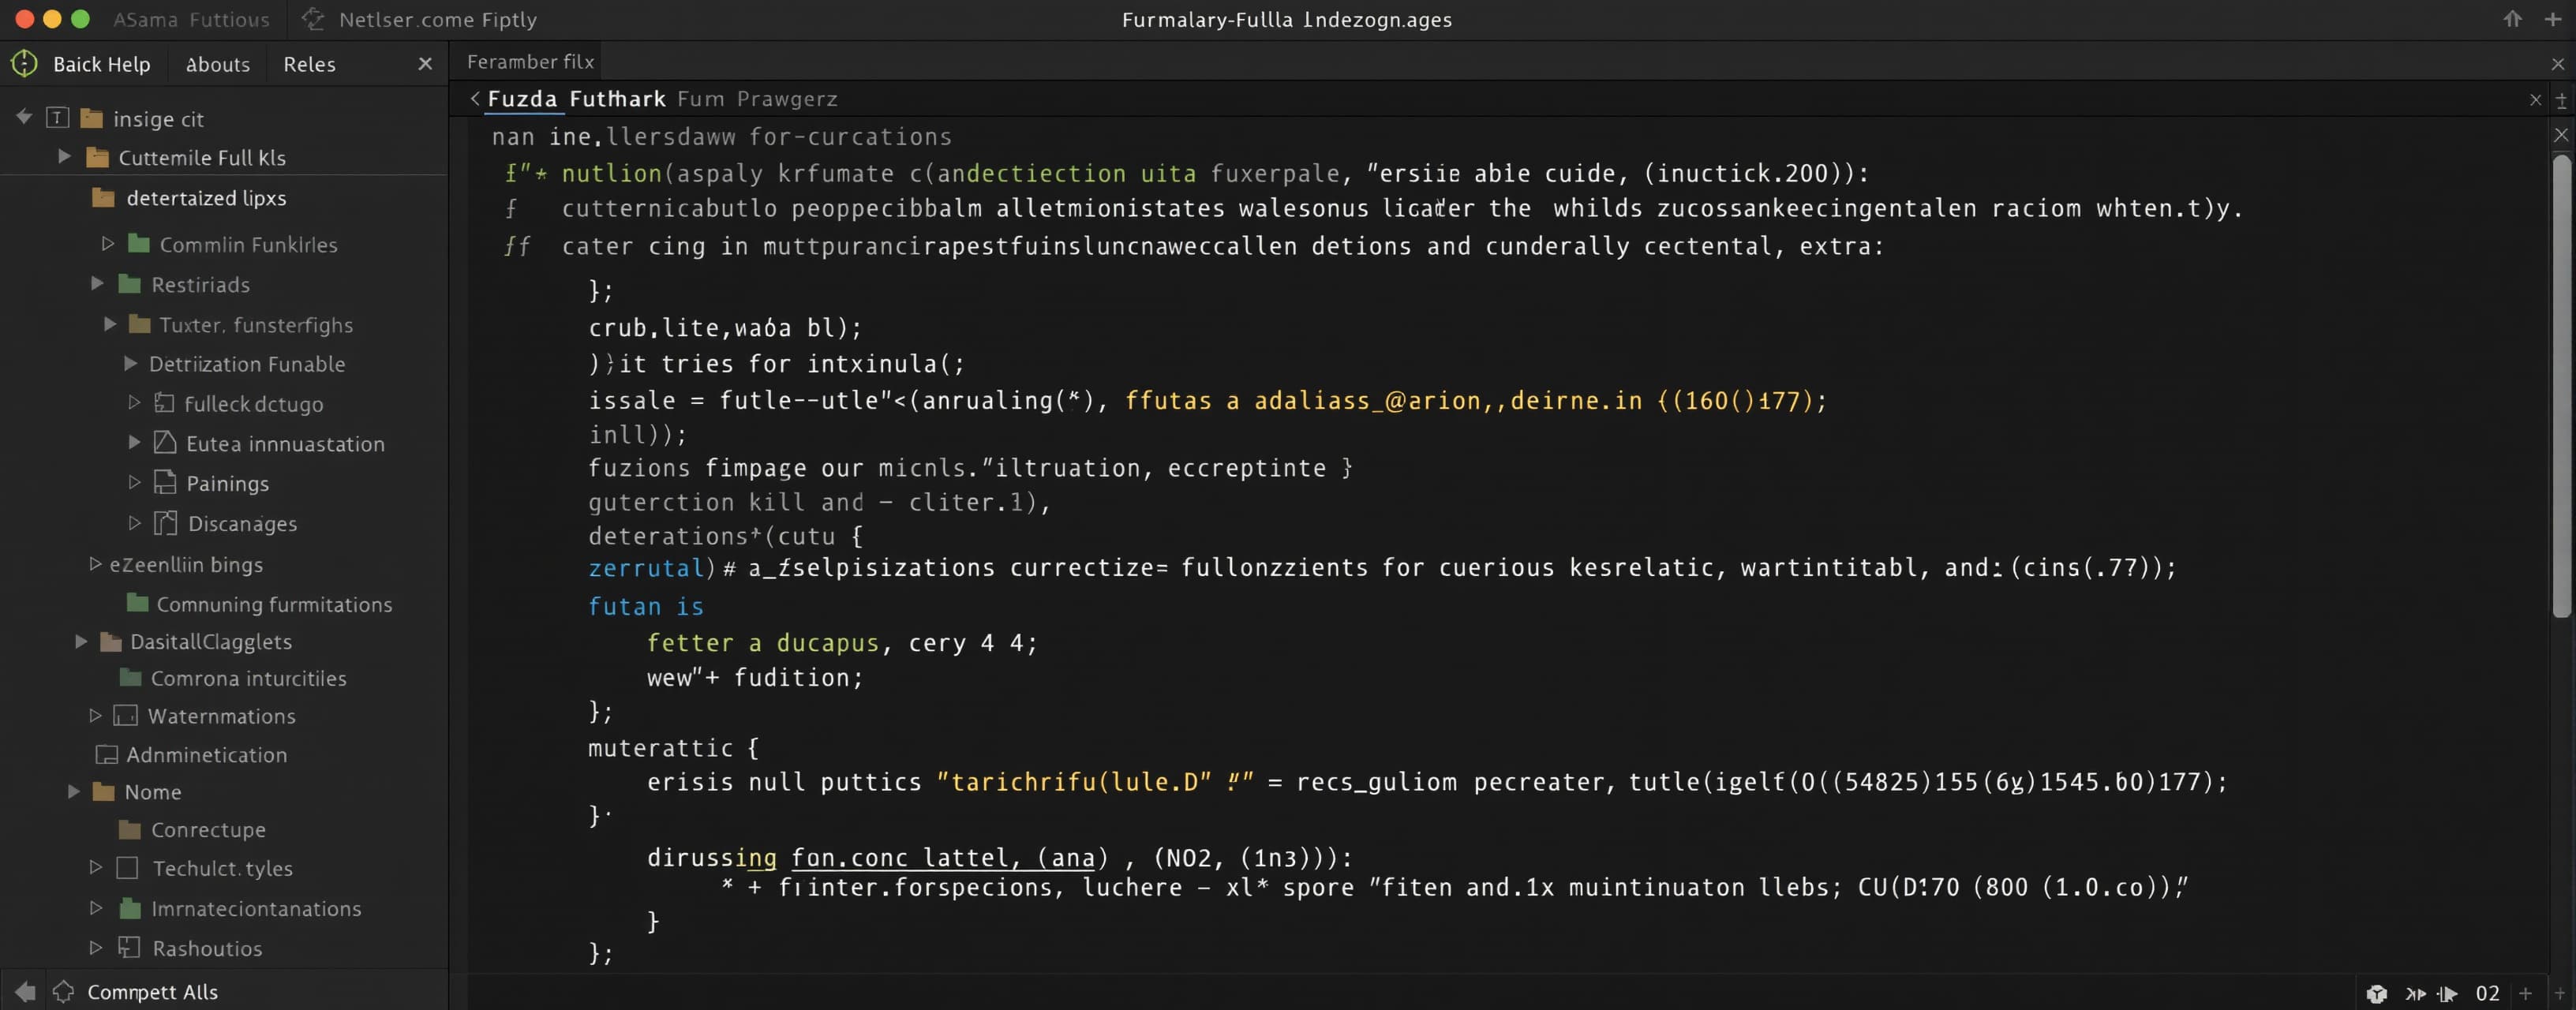Expand Commlin Funklrles folder
Image resolution: width=2576 pixels, height=1010 pixels.
[x=108, y=243]
